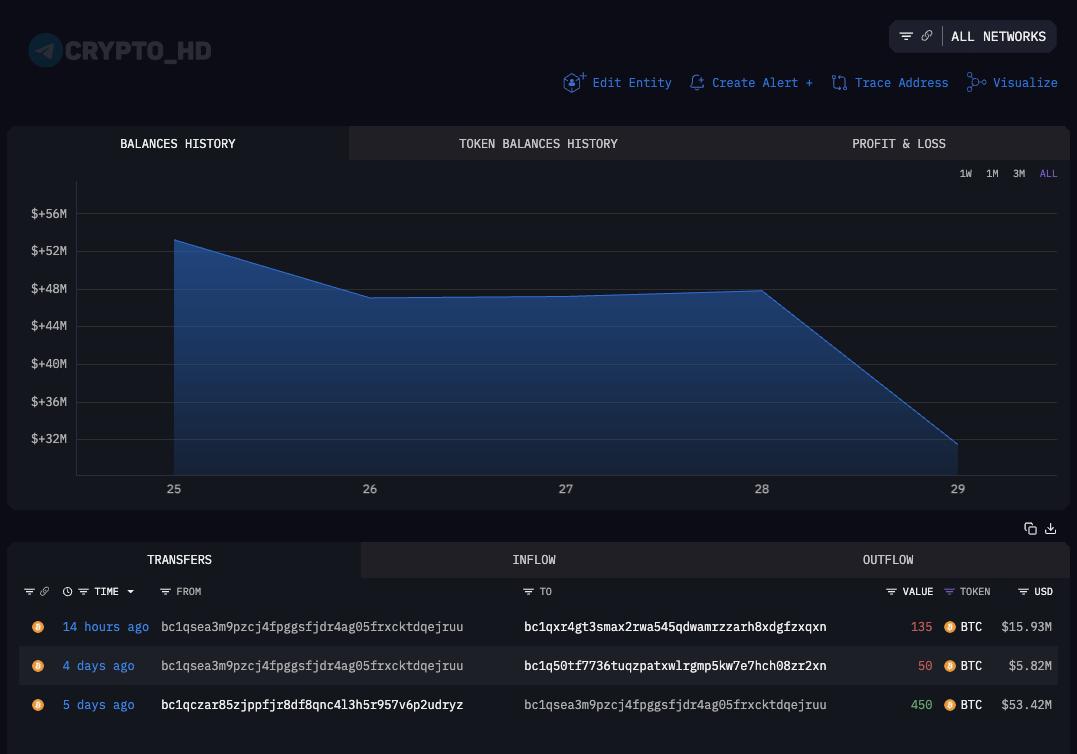
Task: Click the chart data point at day 28
Action: click(762, 290)
